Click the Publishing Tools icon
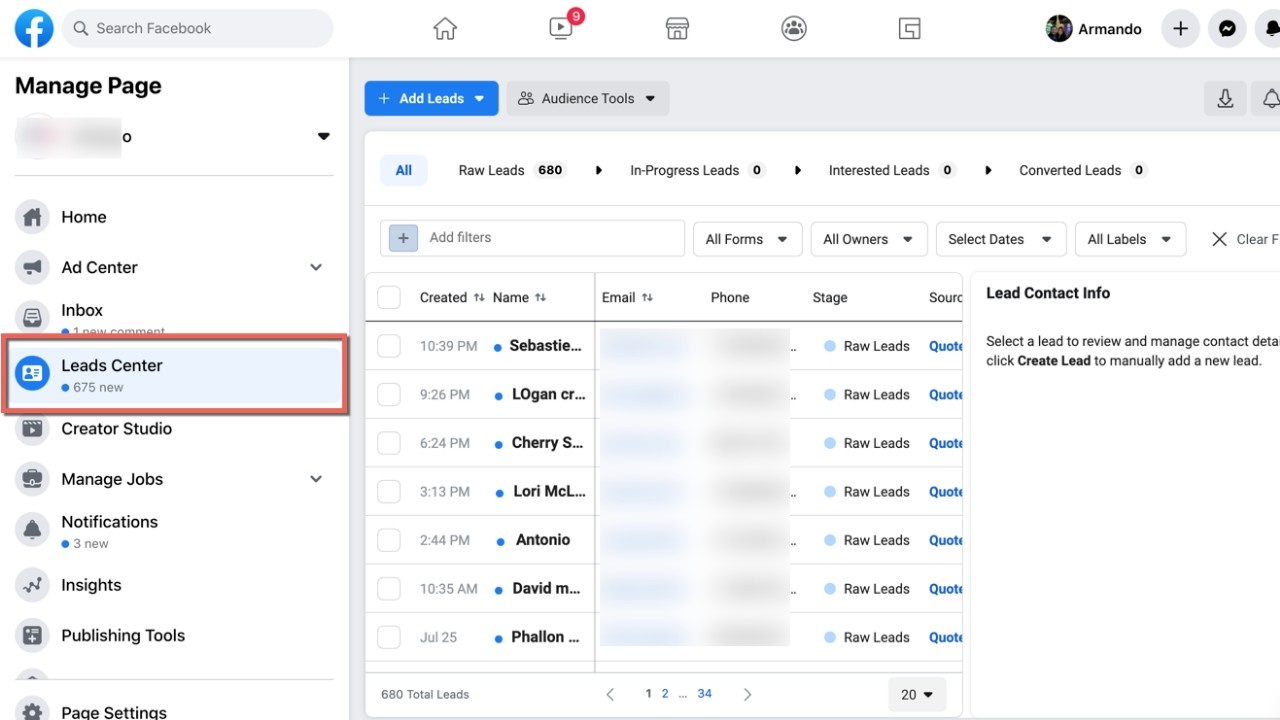The image size is (1280, 720). [x=33, y=635]
